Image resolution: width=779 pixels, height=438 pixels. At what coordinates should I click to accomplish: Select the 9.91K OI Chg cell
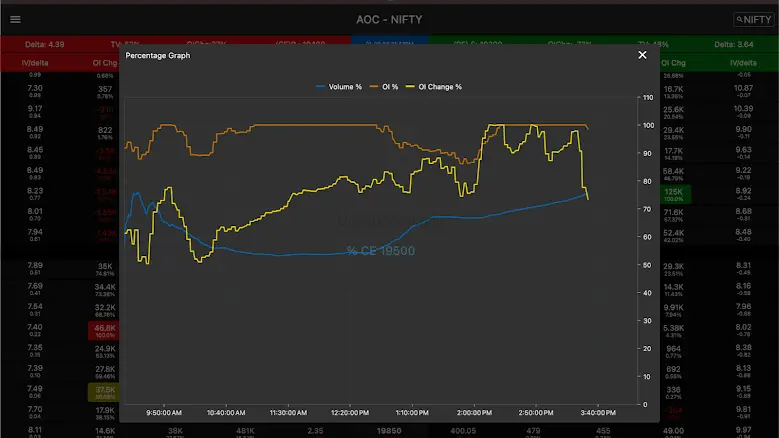(674, 310)
